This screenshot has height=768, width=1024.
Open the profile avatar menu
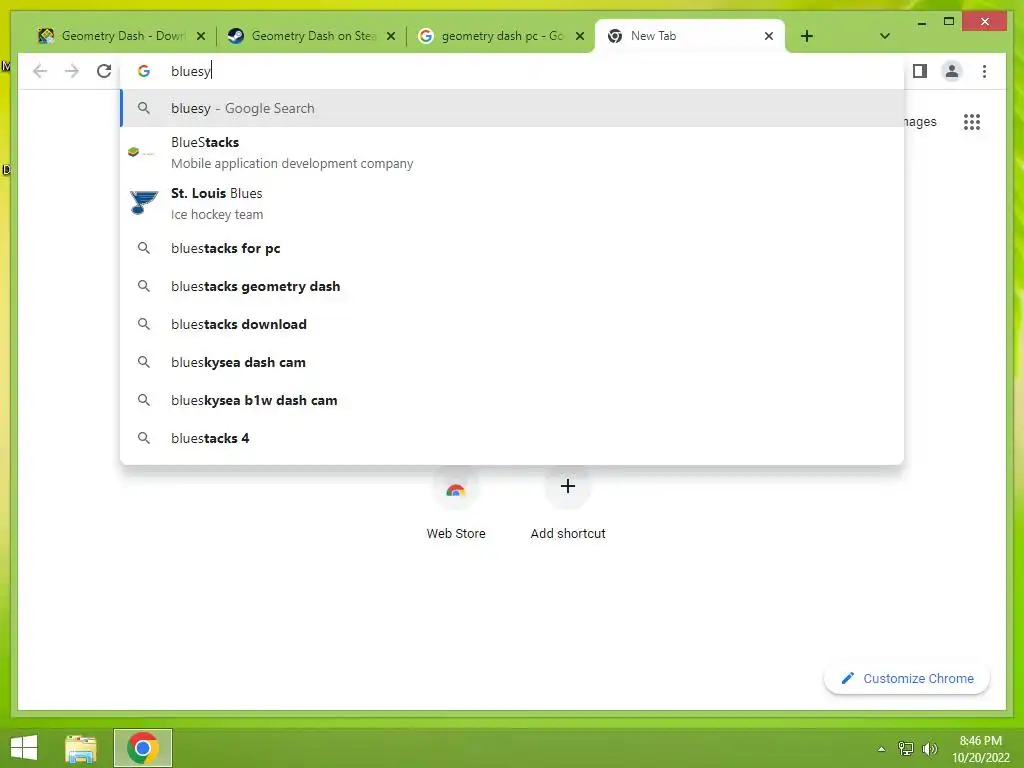pyautogui.click(x=952, y=71)
